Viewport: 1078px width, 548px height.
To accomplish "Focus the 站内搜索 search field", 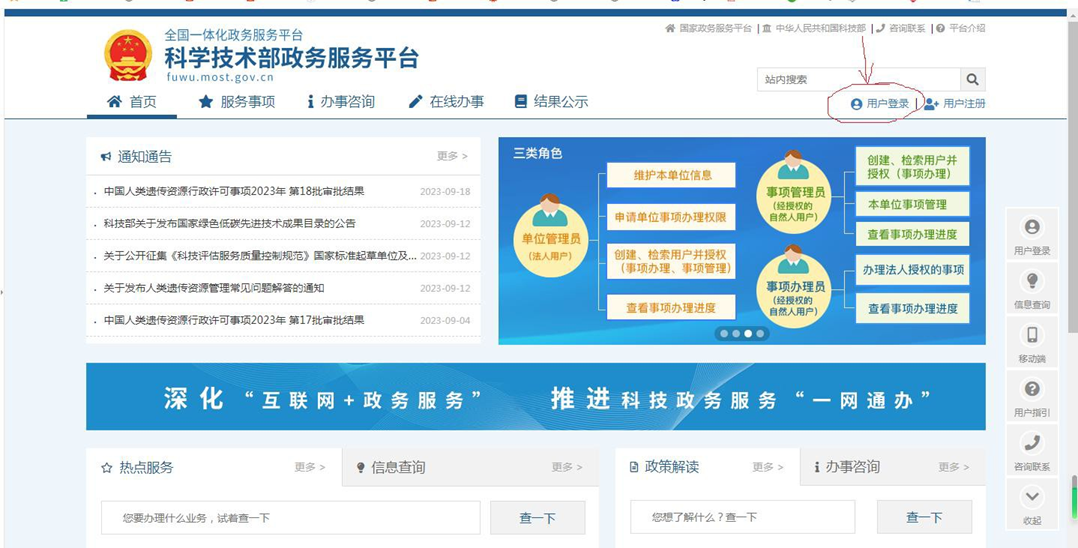I will coord(859,80).
